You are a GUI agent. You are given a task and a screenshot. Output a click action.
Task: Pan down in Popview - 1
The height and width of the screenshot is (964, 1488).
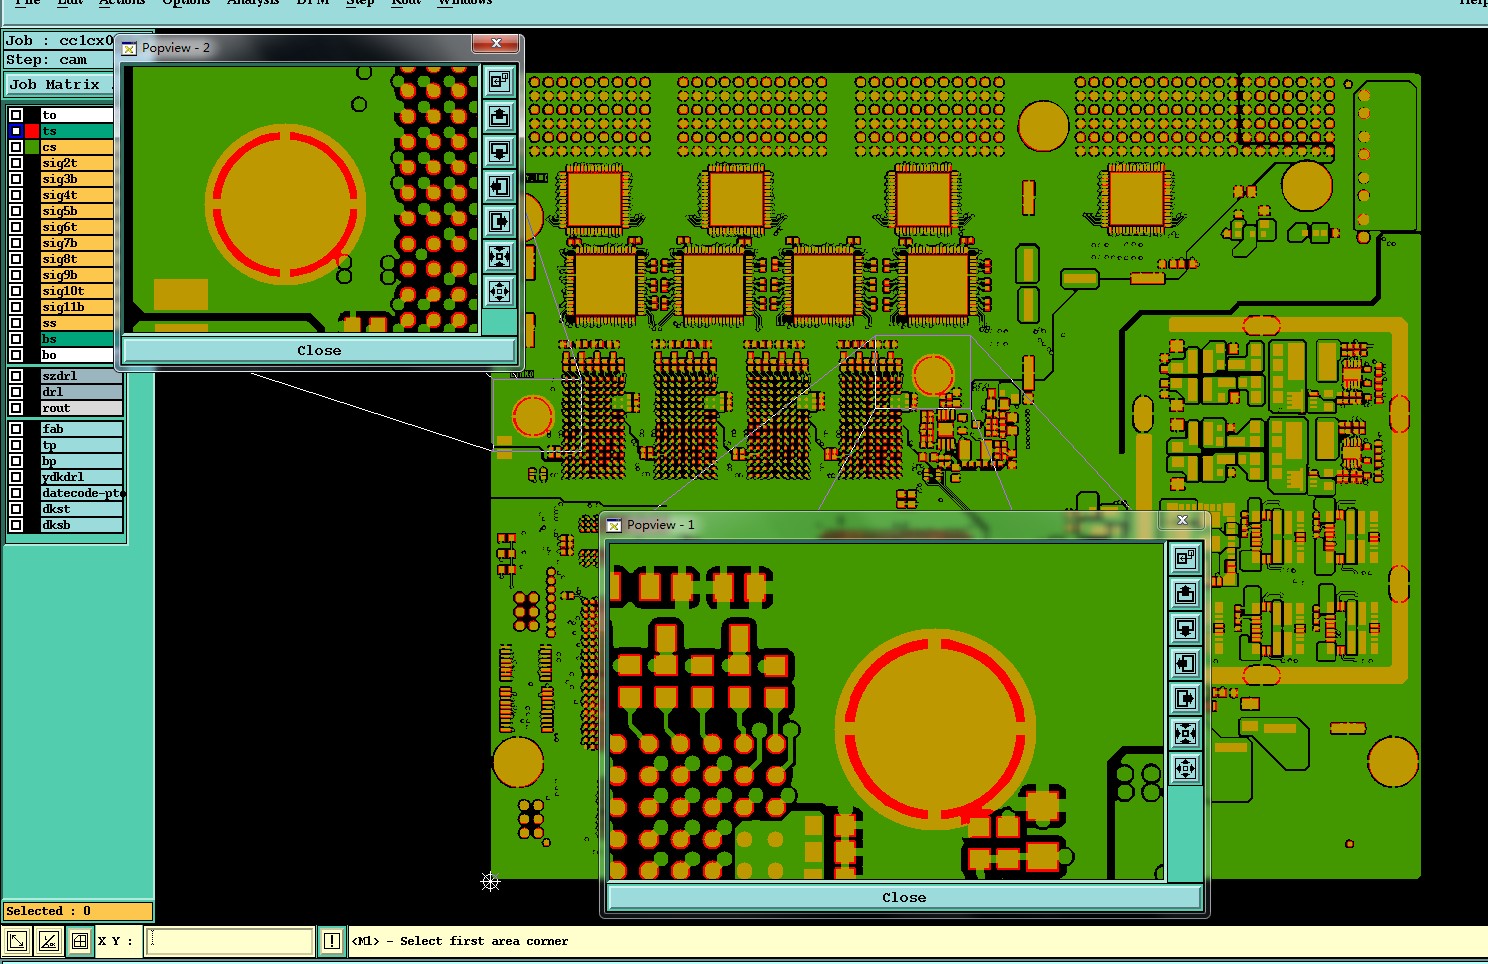[1185, 628]
